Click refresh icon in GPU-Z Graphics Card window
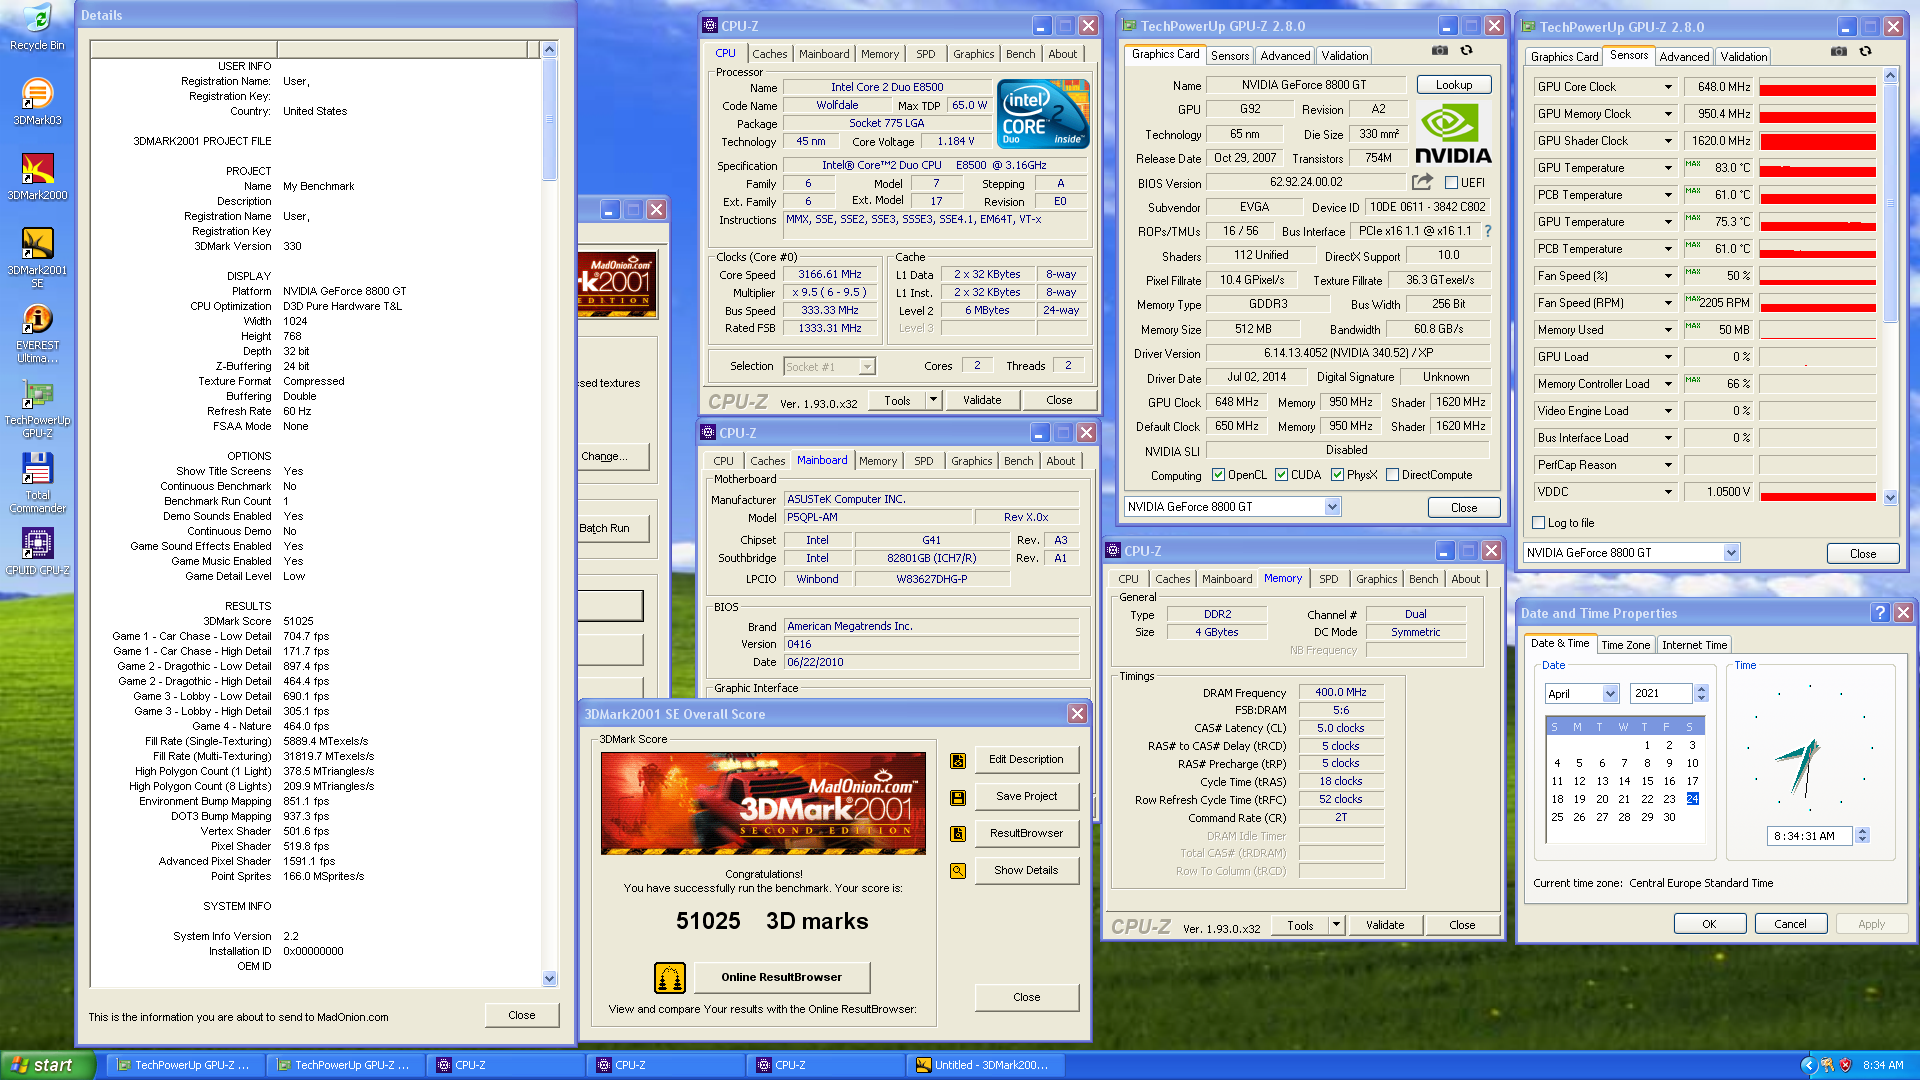This screenshot has height=1080, width=1920. pos(1466,50)
